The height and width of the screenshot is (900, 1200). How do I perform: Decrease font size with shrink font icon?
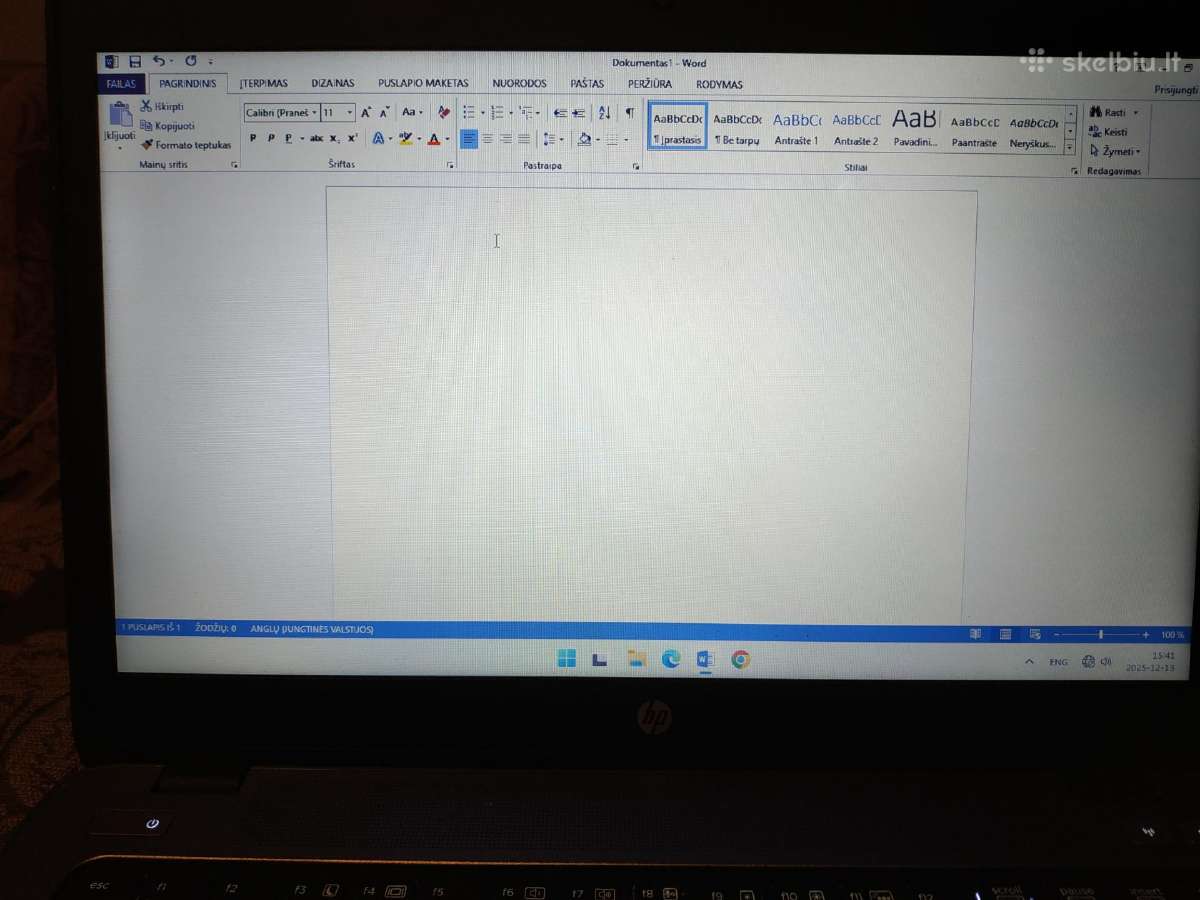click(x=385, y=113)
